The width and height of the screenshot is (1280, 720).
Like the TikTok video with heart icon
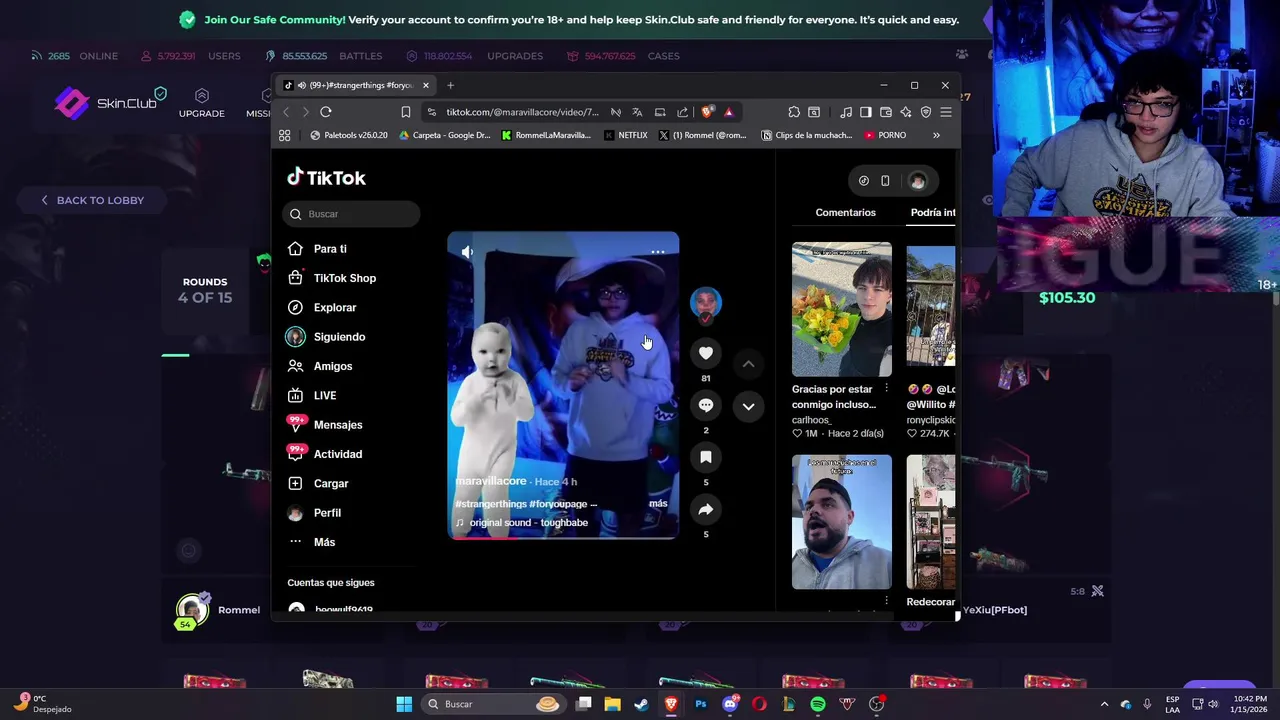[x=706, y=353]
